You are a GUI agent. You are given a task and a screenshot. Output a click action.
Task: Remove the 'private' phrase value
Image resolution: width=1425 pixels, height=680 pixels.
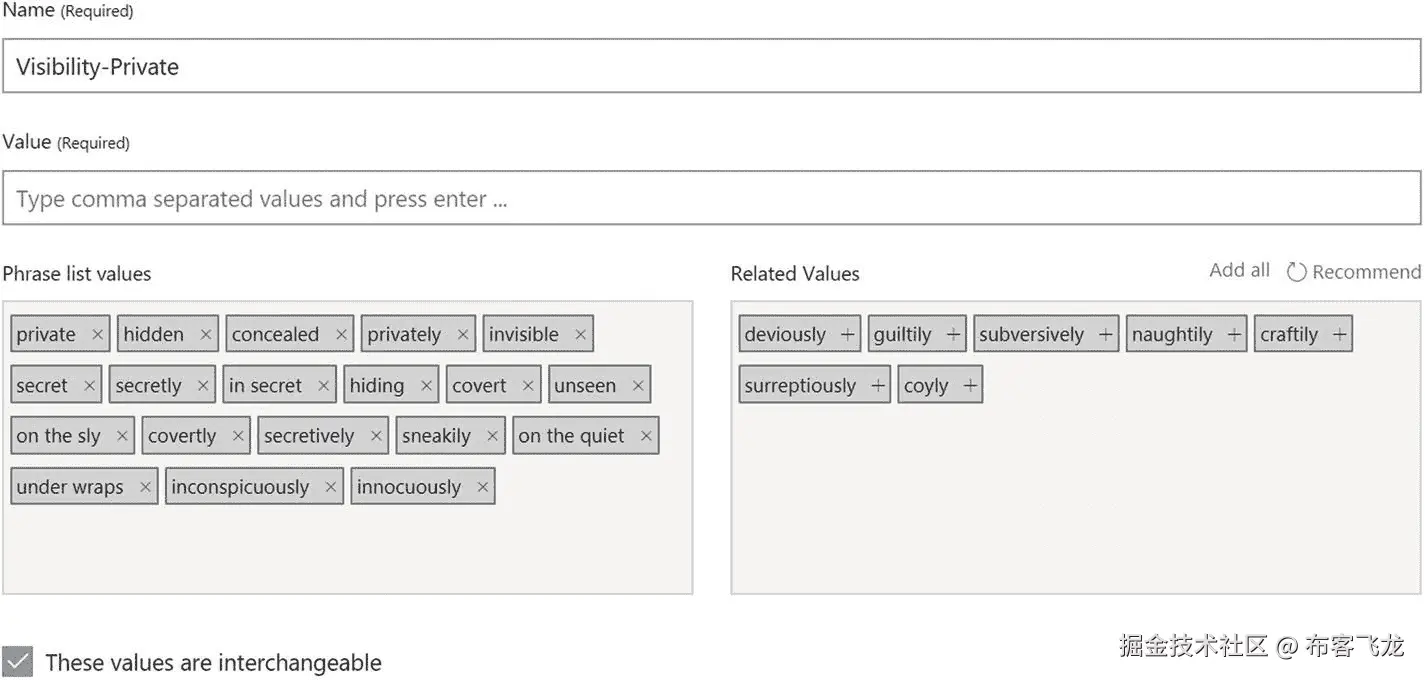(97, 335)
